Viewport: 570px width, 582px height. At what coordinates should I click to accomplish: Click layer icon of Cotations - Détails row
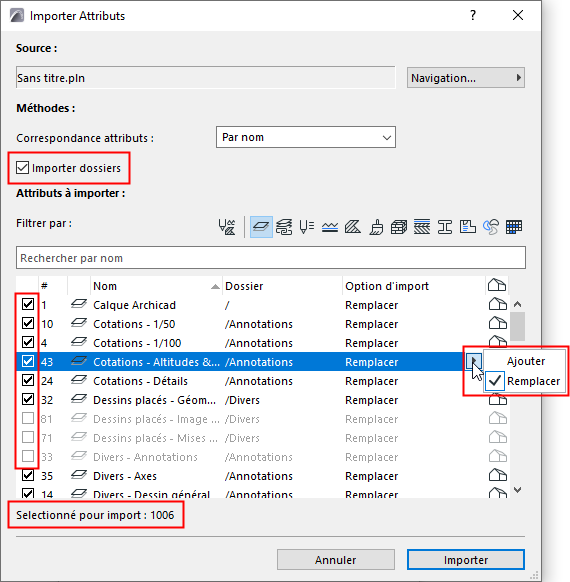coord(79,380)
